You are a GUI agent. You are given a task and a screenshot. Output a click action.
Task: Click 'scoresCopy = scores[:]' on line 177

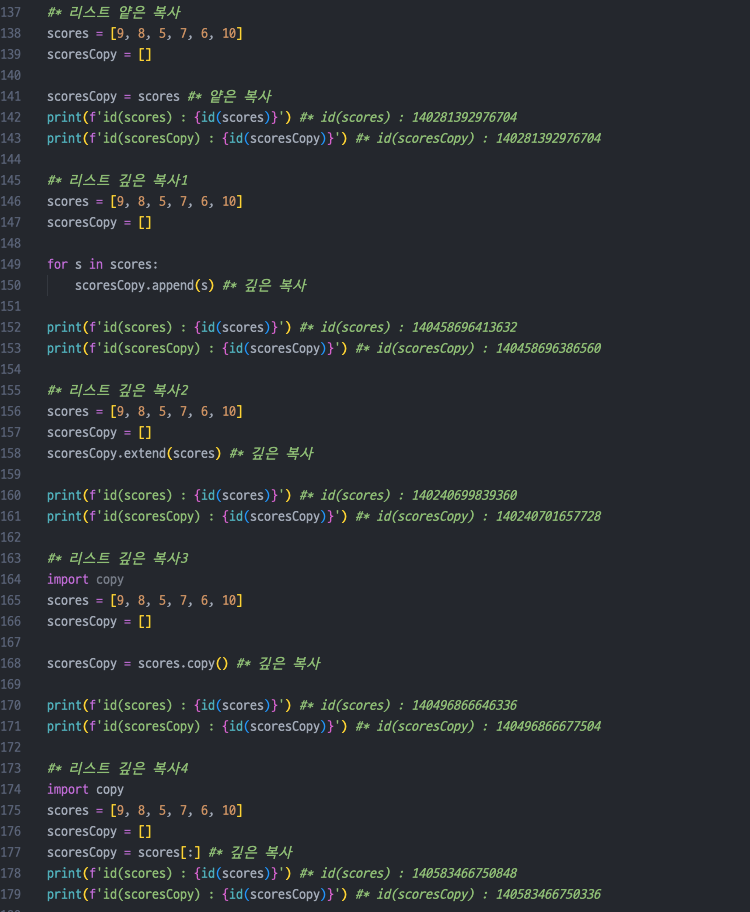coord(124,853)
